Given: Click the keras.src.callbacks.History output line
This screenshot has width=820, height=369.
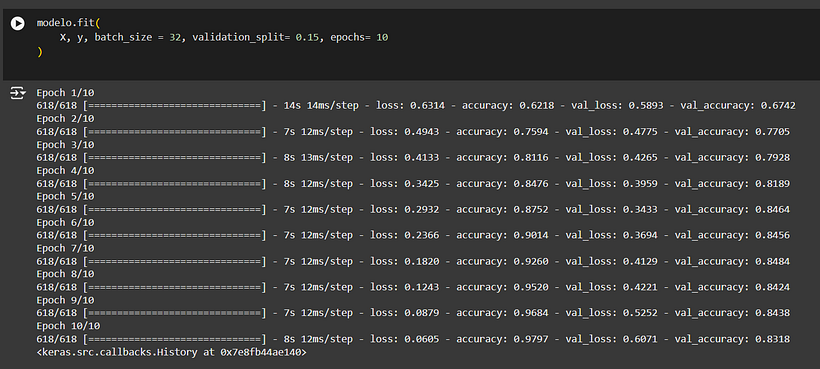Looking at the screenshot, I should click(172, 352).
